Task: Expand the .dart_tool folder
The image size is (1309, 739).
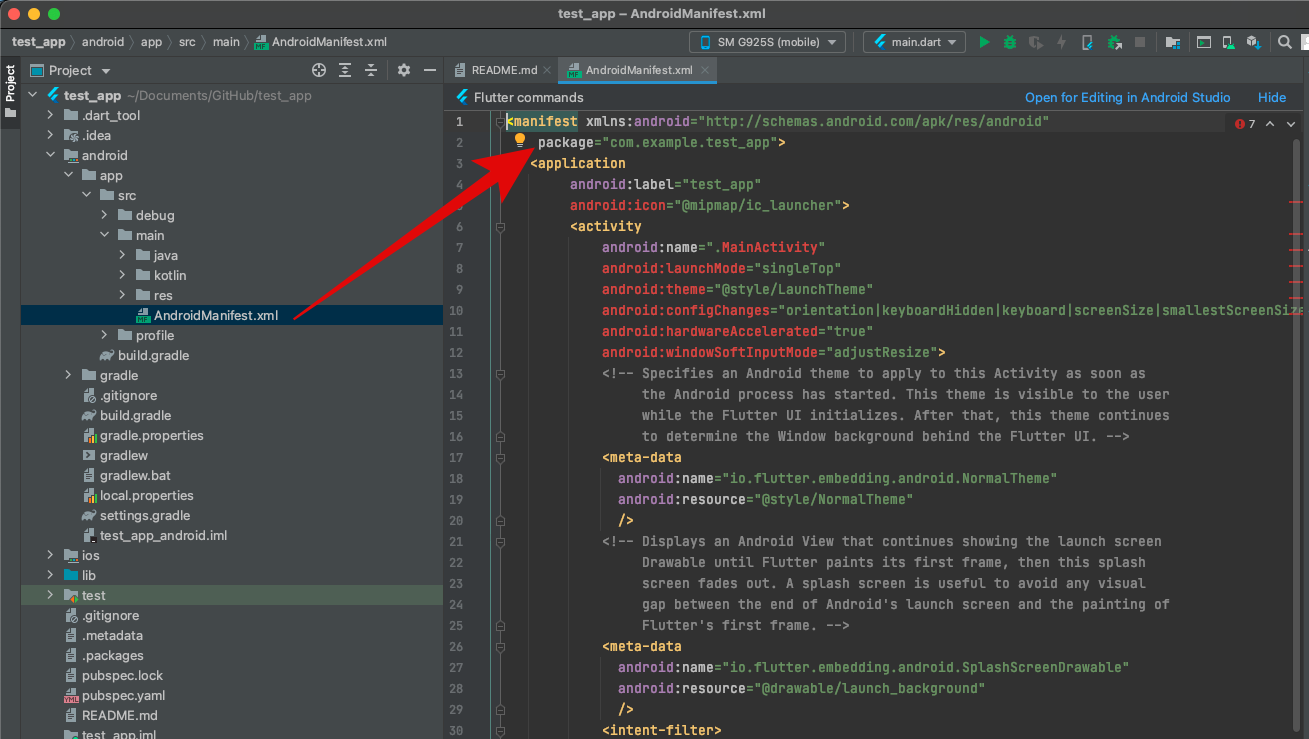Action: point(51,115)
